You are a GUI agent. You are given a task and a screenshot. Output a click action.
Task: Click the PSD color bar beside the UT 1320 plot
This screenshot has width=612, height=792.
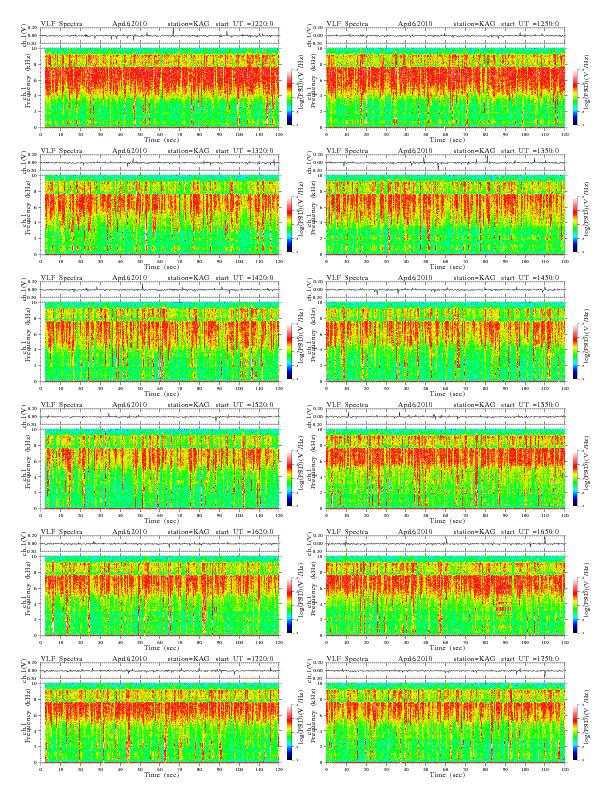click(x=289, y=224)
